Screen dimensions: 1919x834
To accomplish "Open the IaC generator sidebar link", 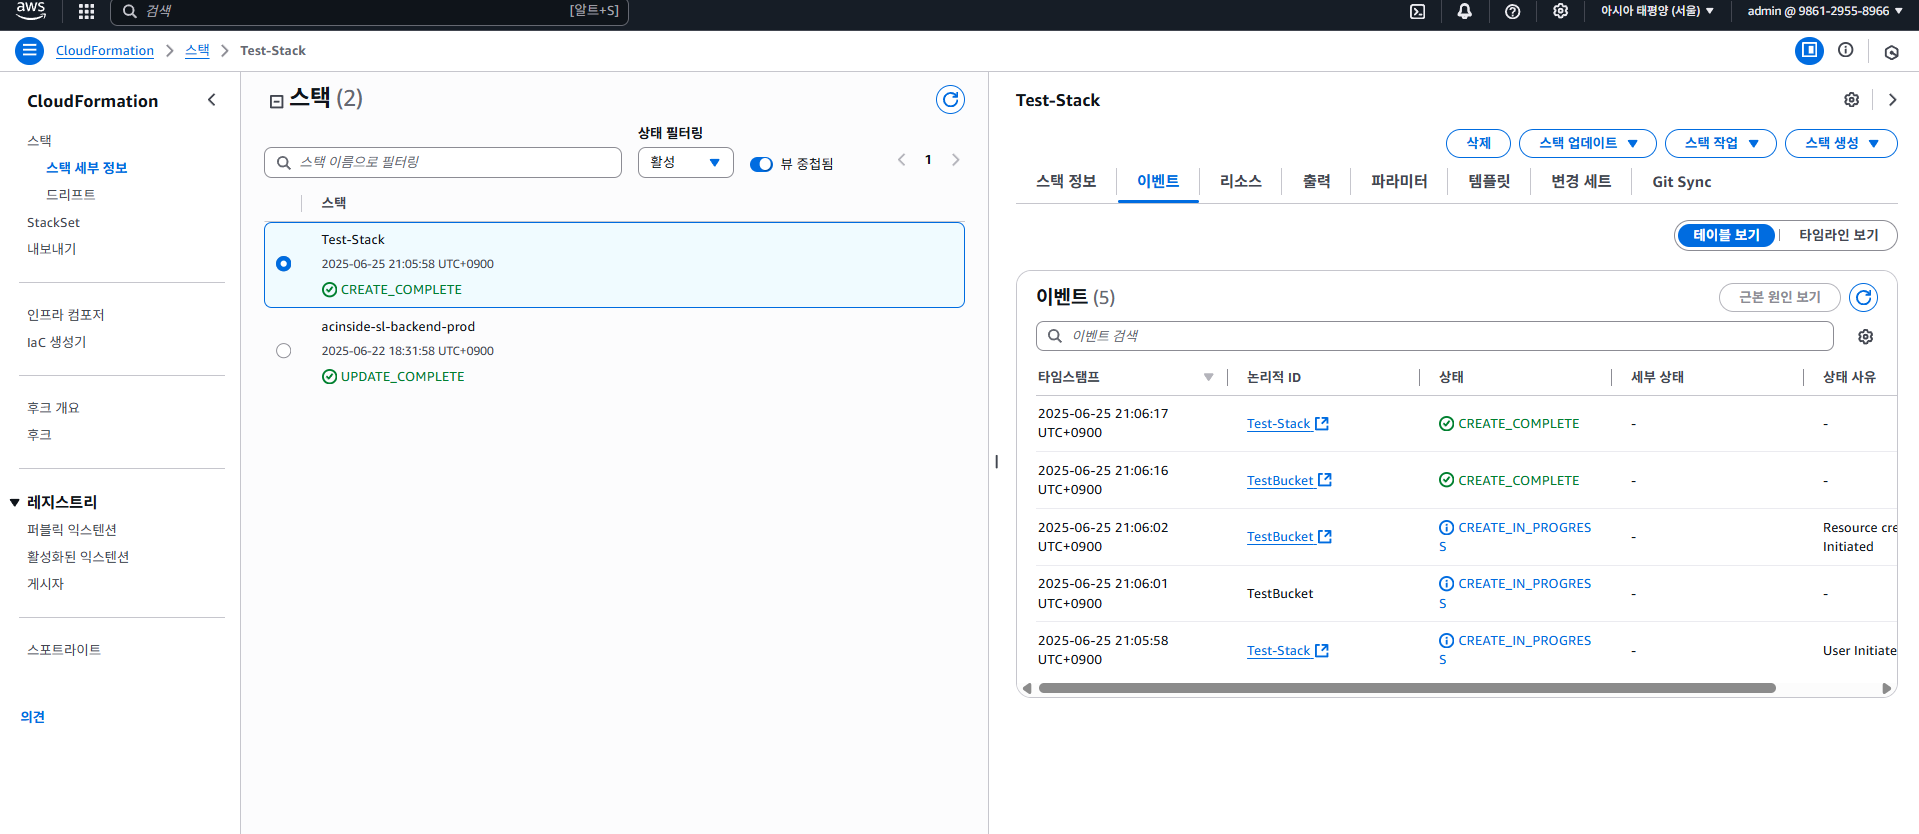I will [x=57, y=342].
